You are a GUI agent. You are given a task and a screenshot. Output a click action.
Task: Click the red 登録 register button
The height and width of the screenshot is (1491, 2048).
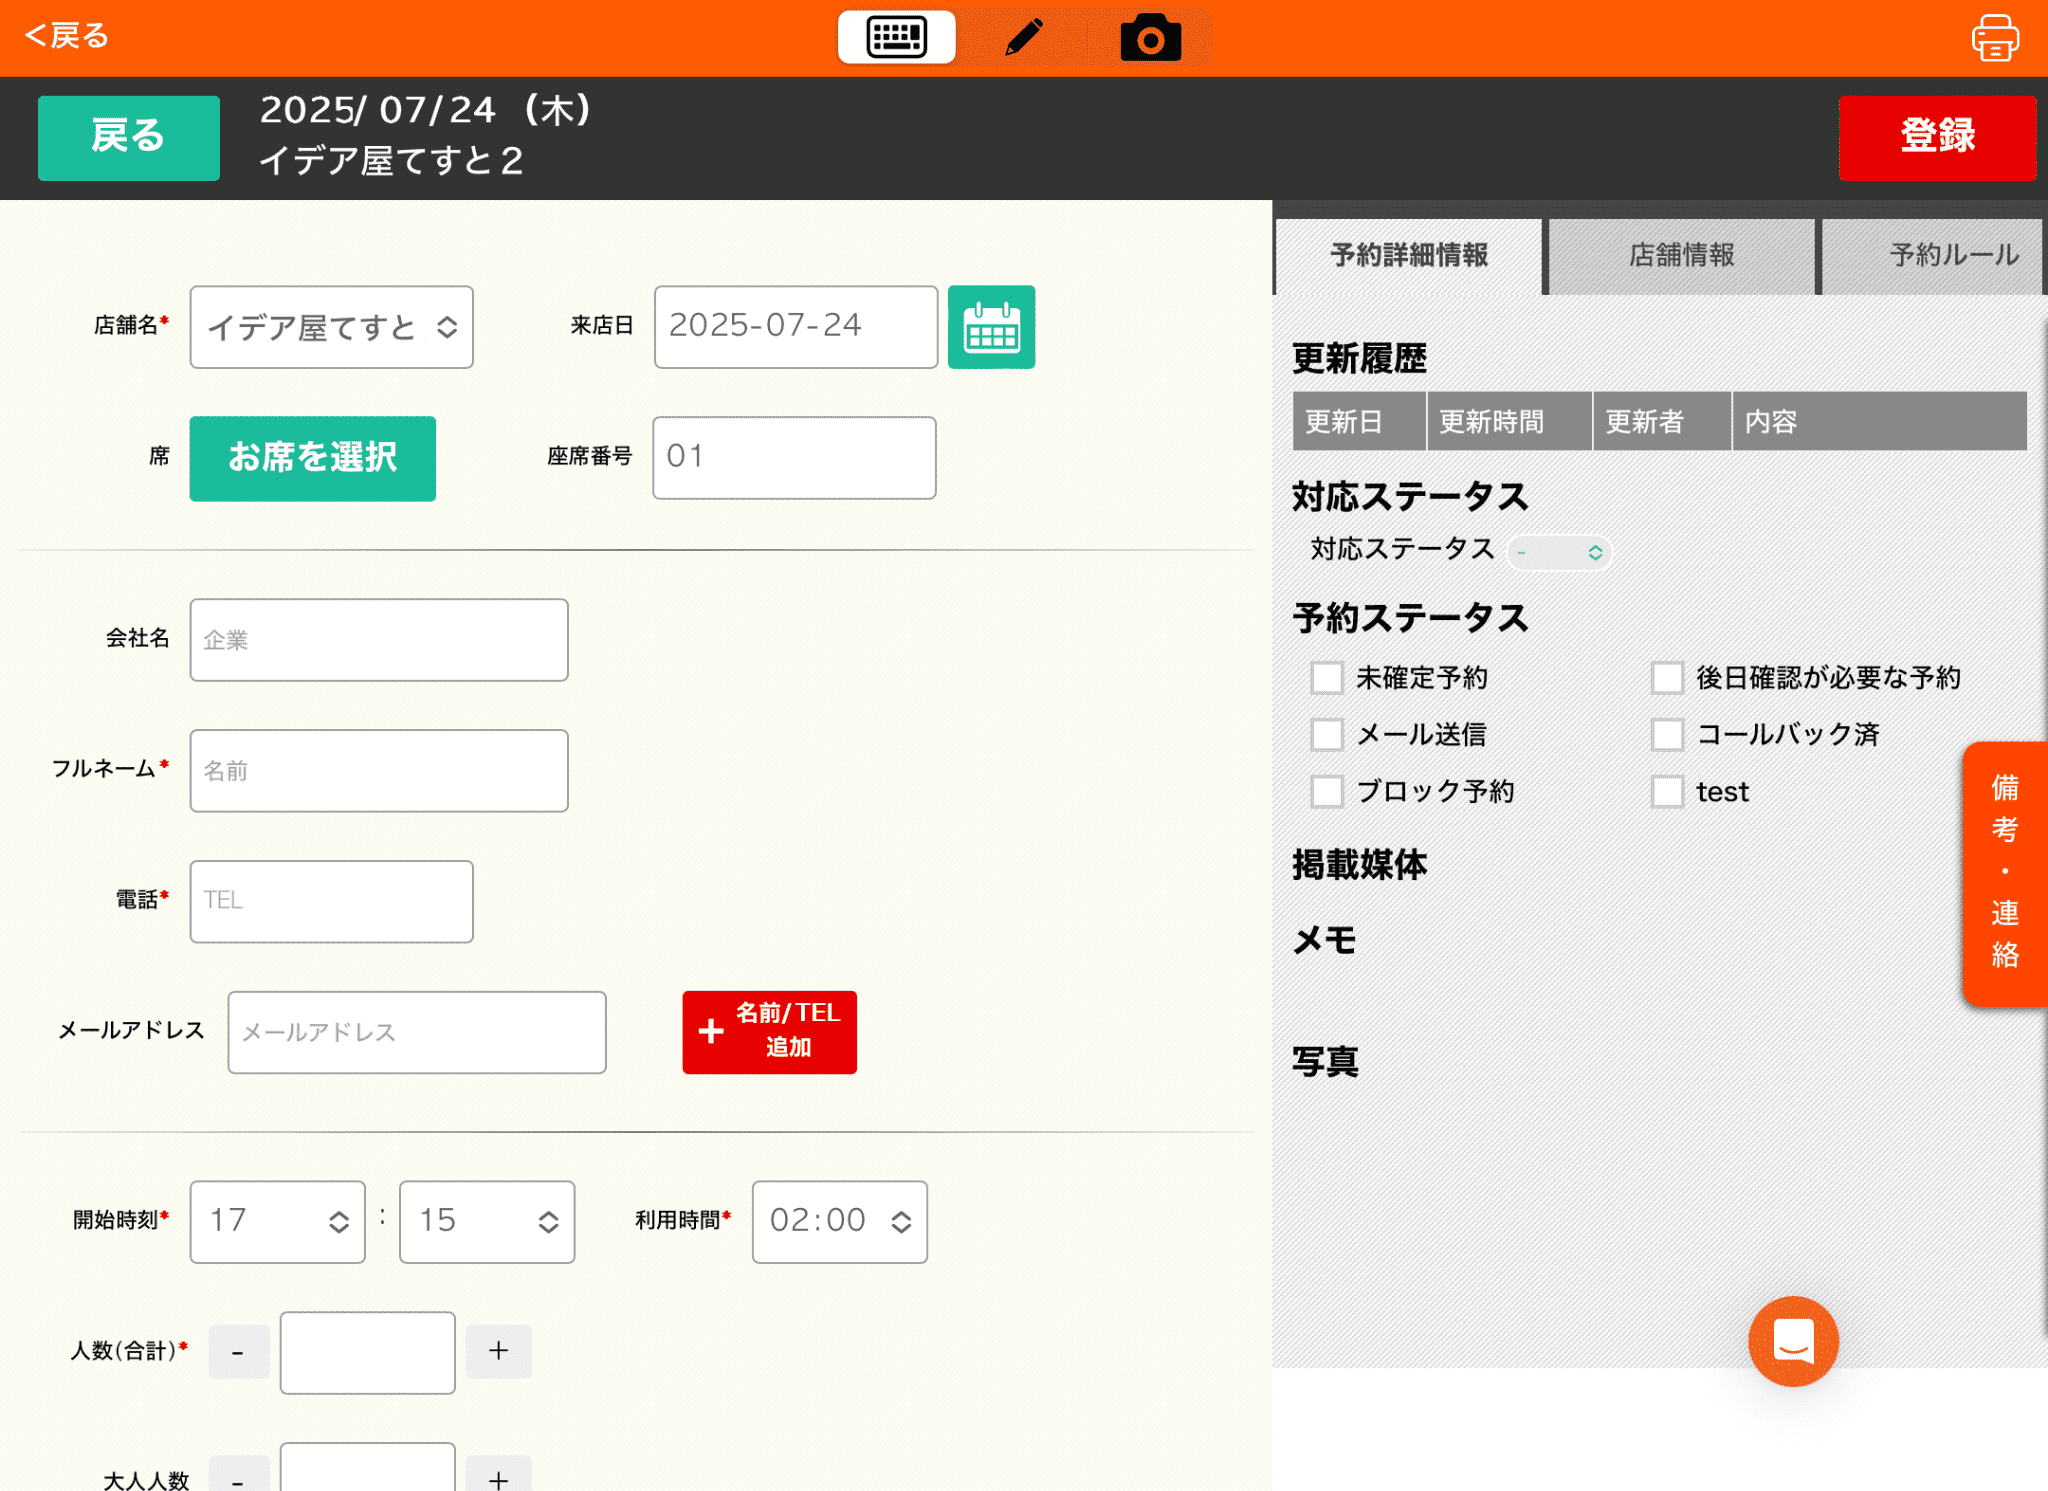pos(1937,137)
